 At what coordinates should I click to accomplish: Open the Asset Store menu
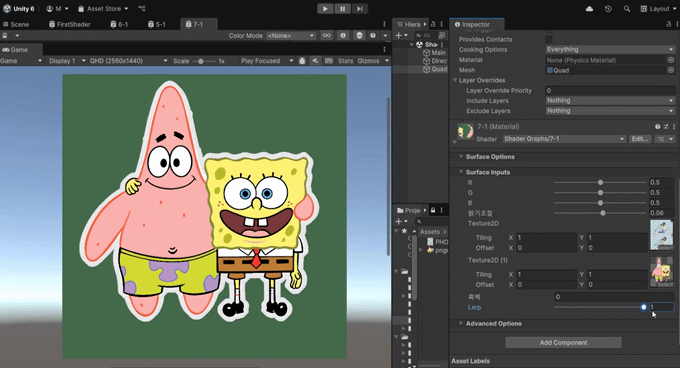(x=103, y=9)
